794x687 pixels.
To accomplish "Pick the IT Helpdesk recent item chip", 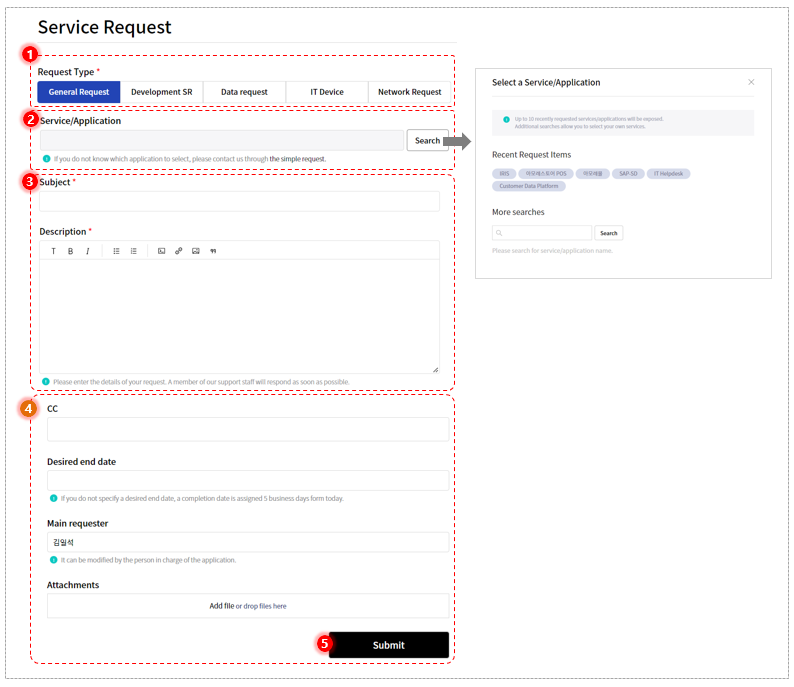I will (668, 174).
